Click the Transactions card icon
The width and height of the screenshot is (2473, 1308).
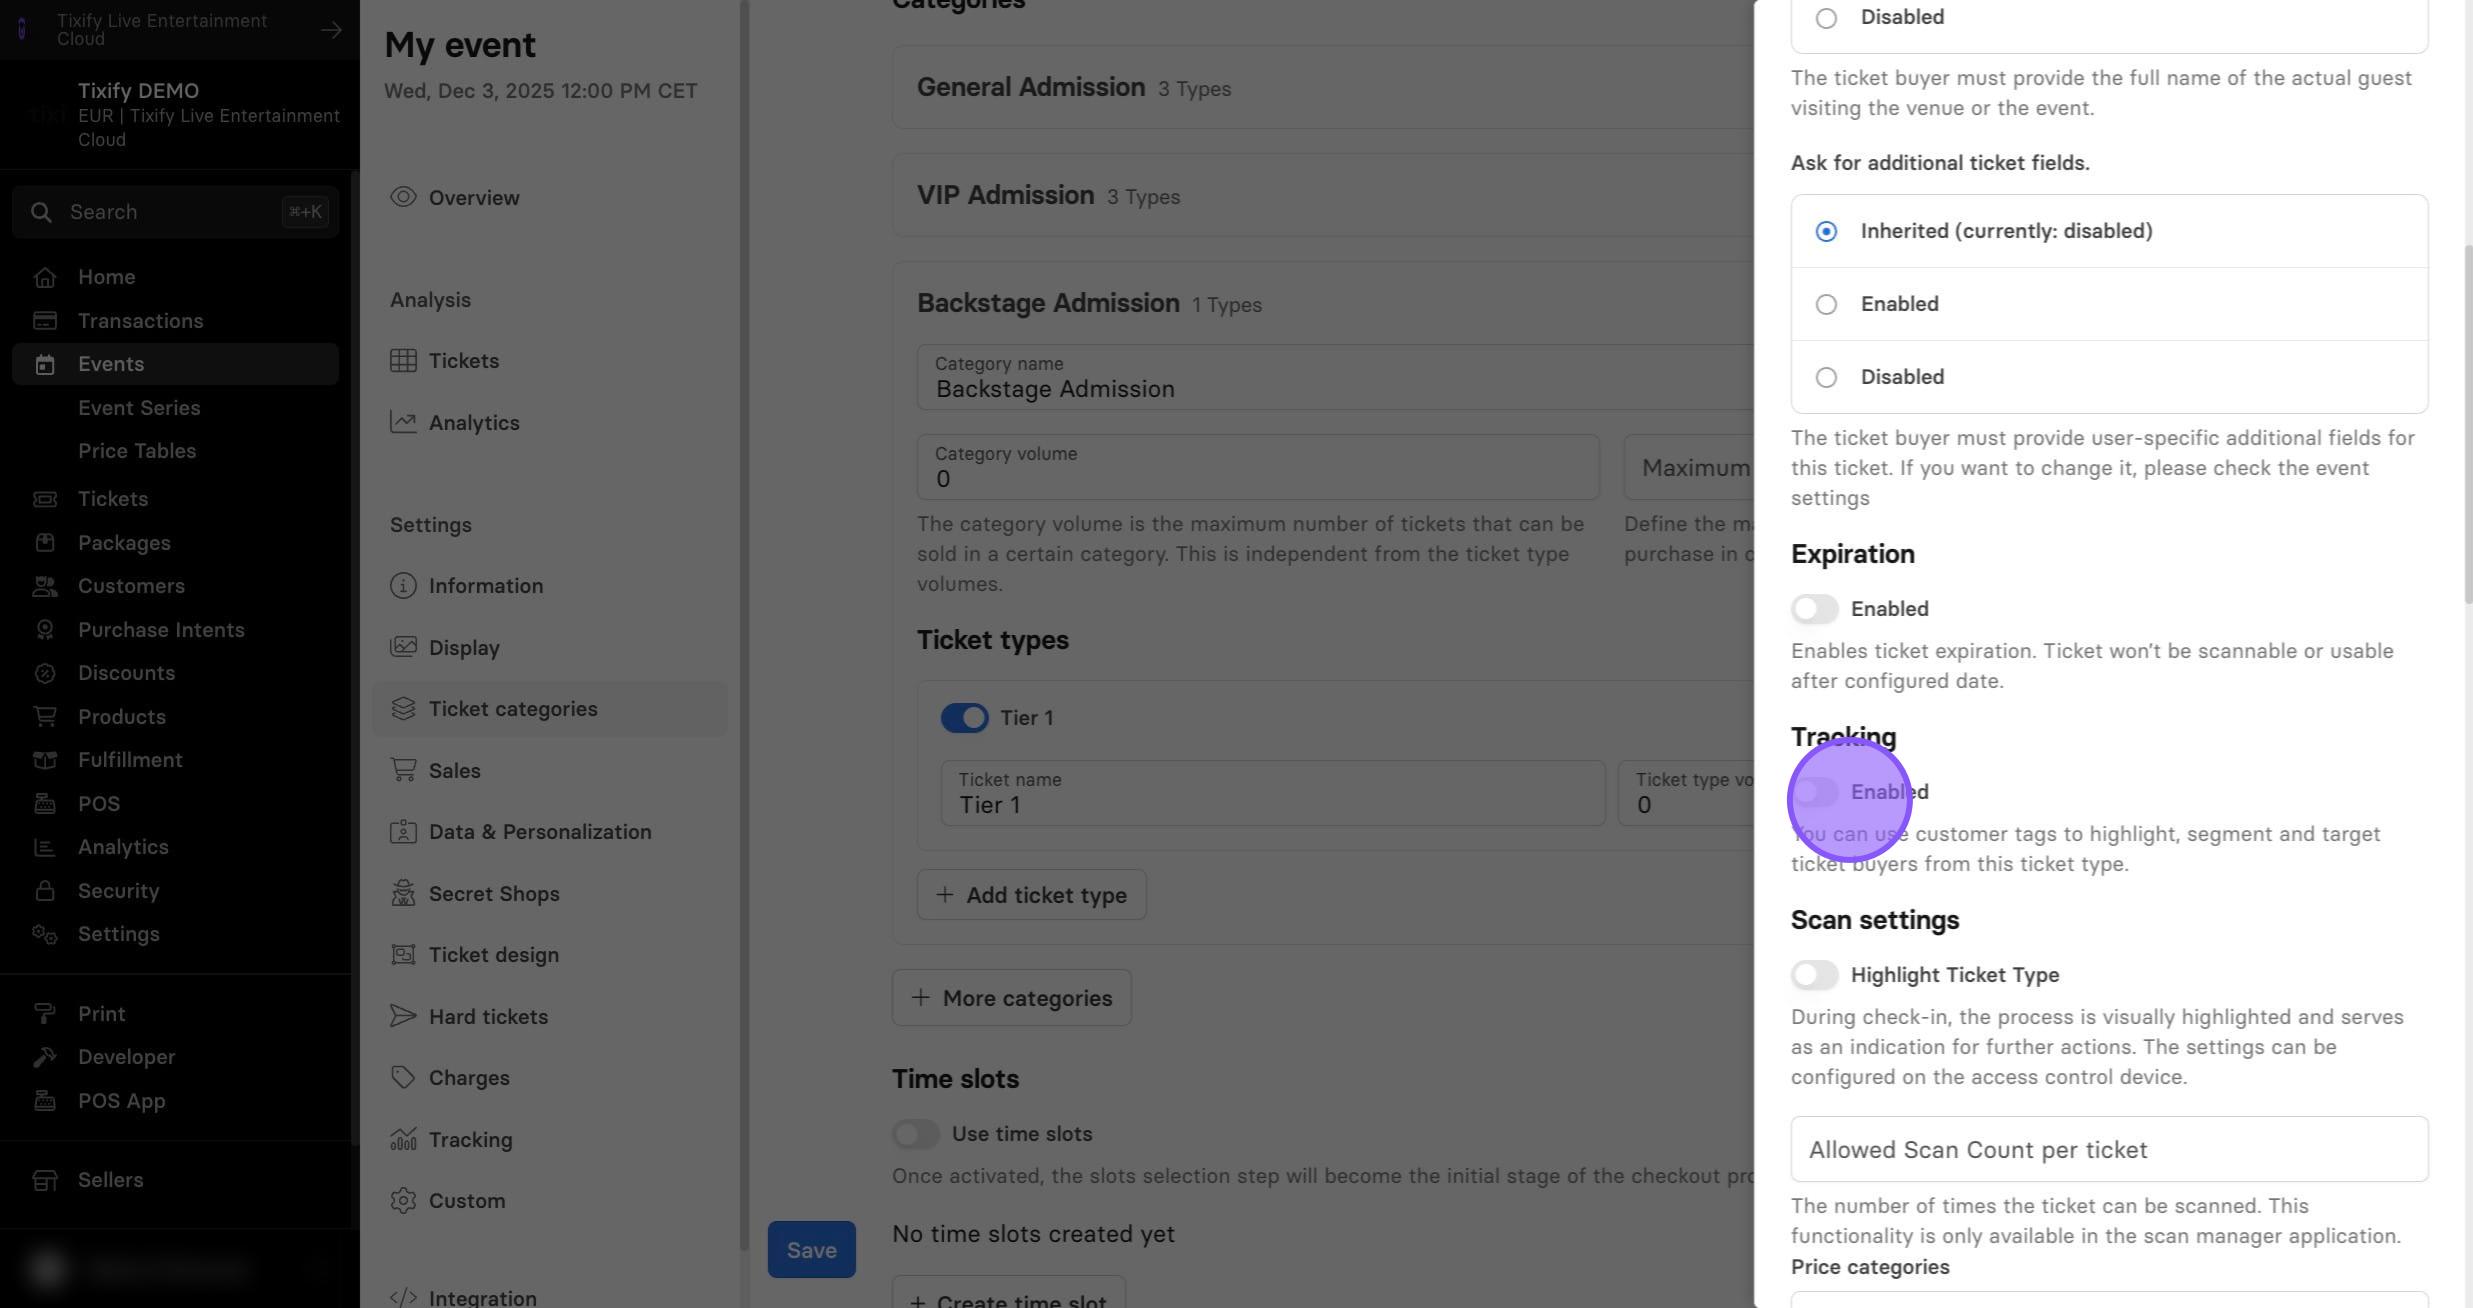44,321
